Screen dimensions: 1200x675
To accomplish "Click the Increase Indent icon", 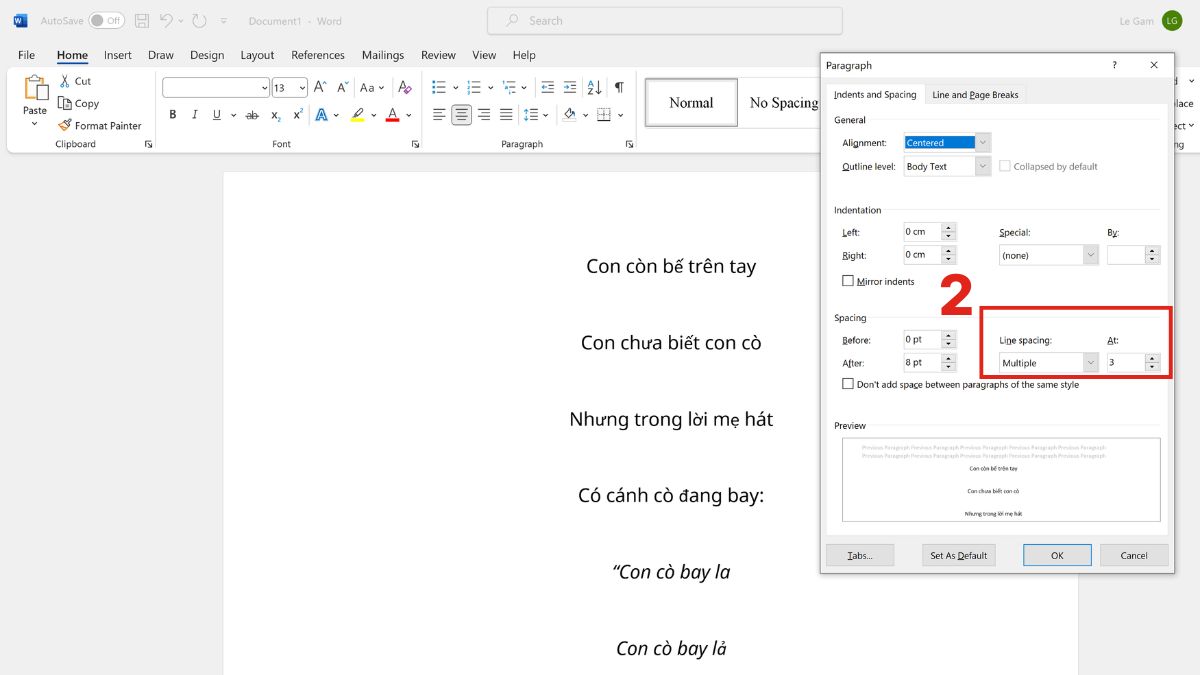I will [570, 88].
